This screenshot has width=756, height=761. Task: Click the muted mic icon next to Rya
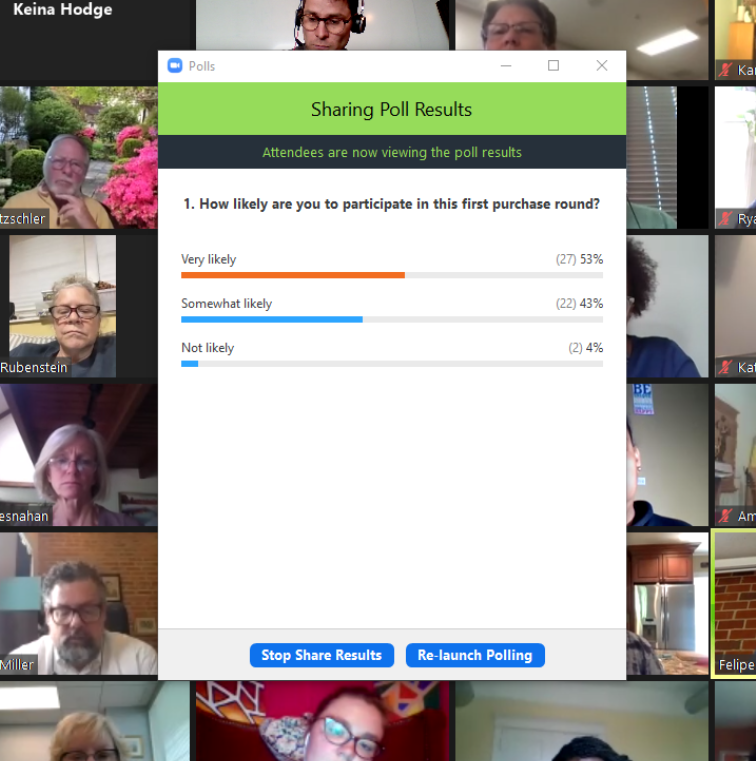[x=725, y=219]
